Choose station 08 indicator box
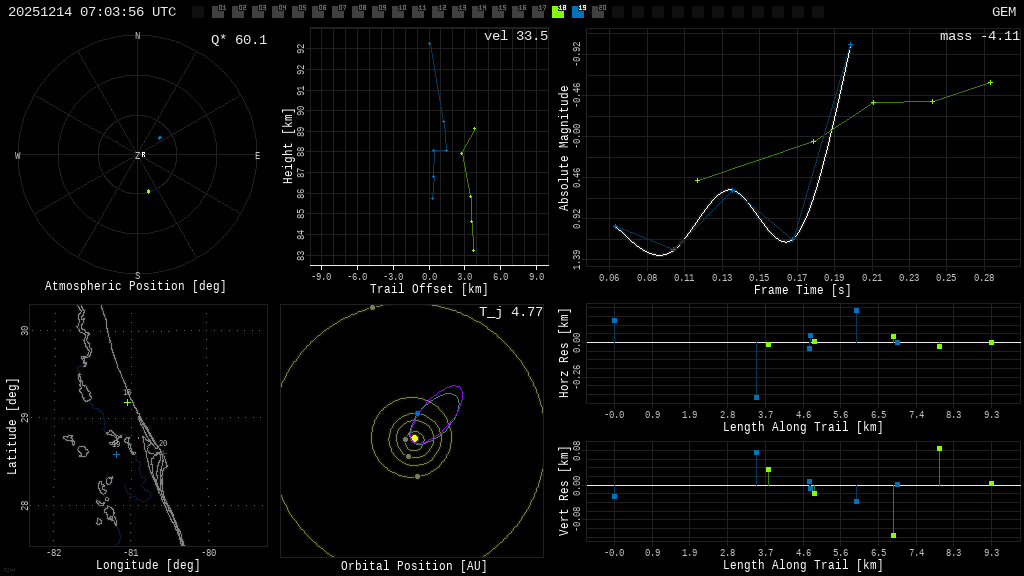The width and height of the screenshot is (1024, 576). [359, 12]
